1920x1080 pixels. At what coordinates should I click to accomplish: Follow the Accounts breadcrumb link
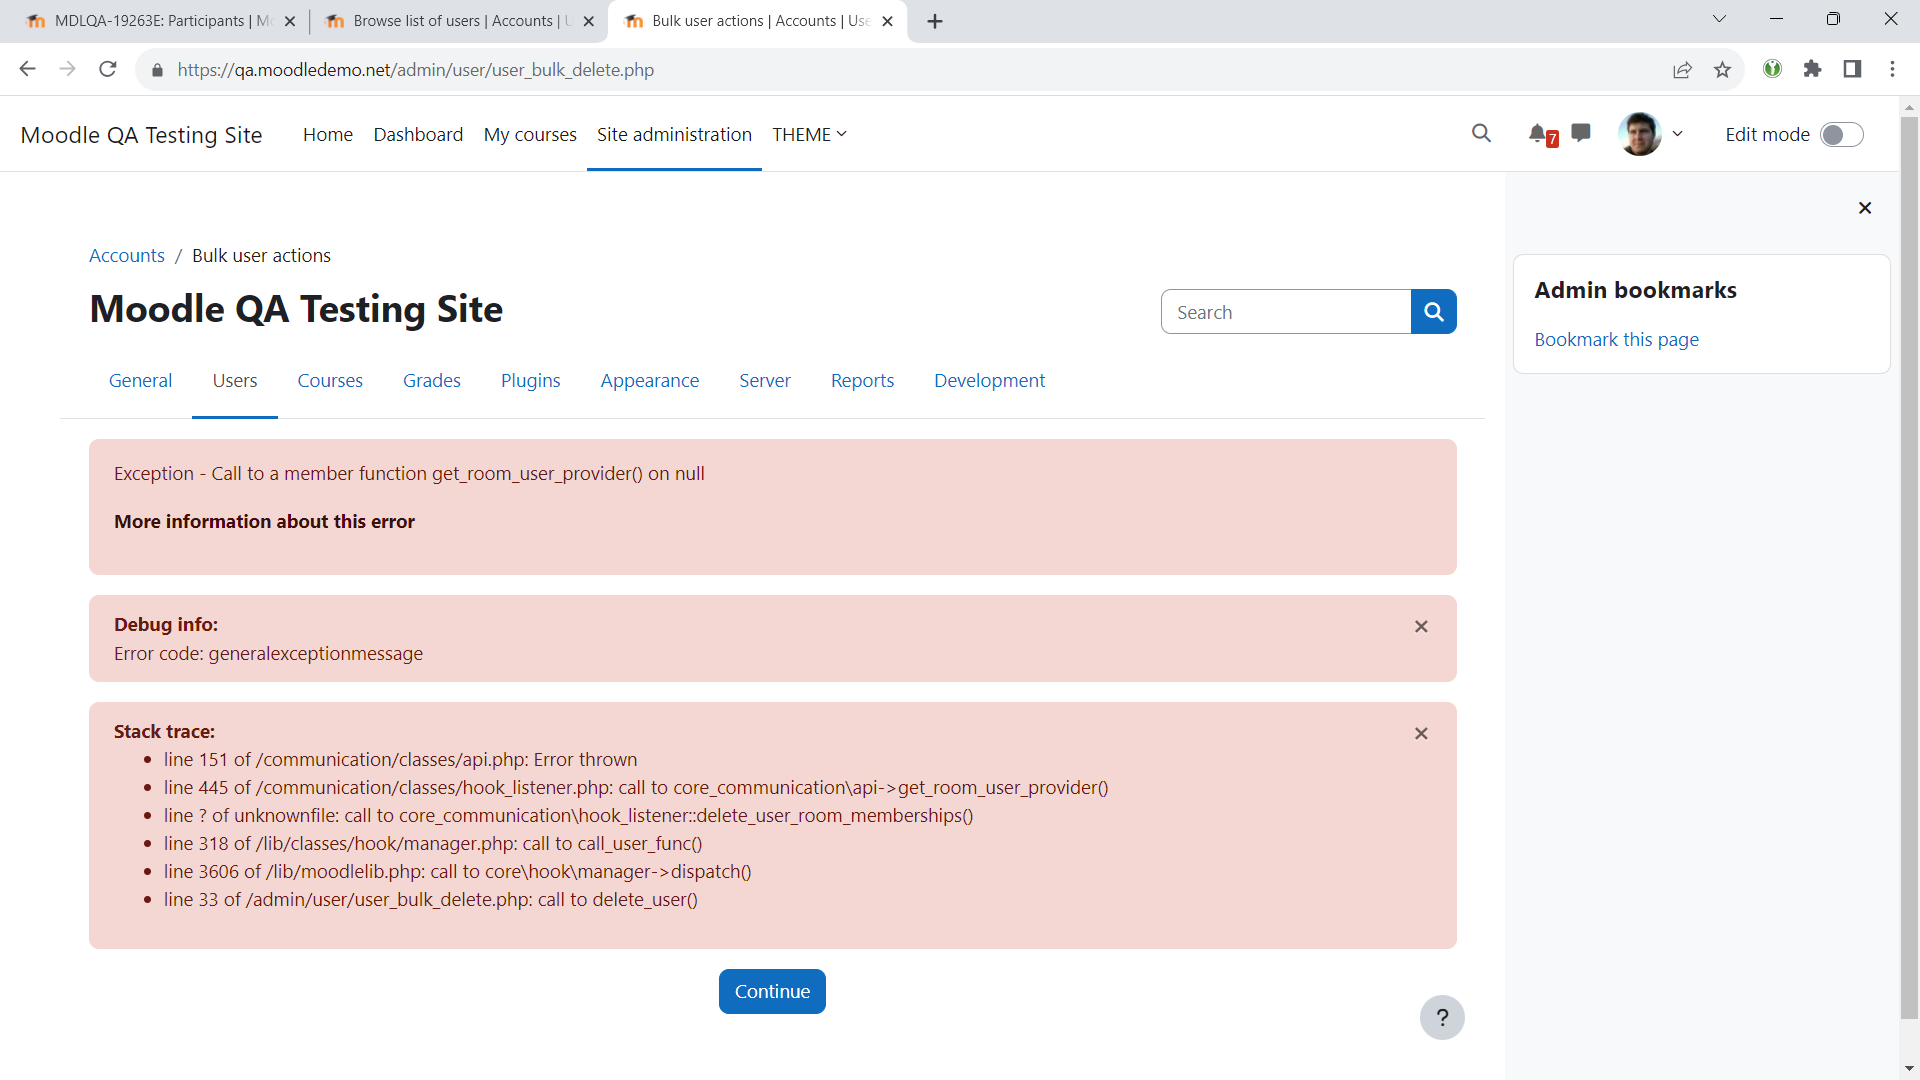point(127,255)
